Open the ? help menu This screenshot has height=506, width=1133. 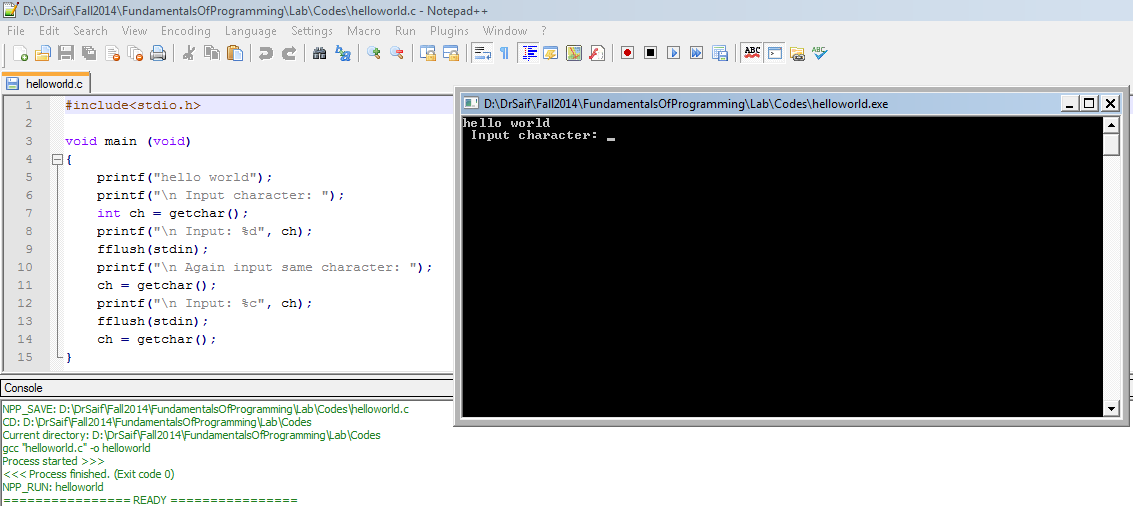pyautogui.click(x=543, y=31)
